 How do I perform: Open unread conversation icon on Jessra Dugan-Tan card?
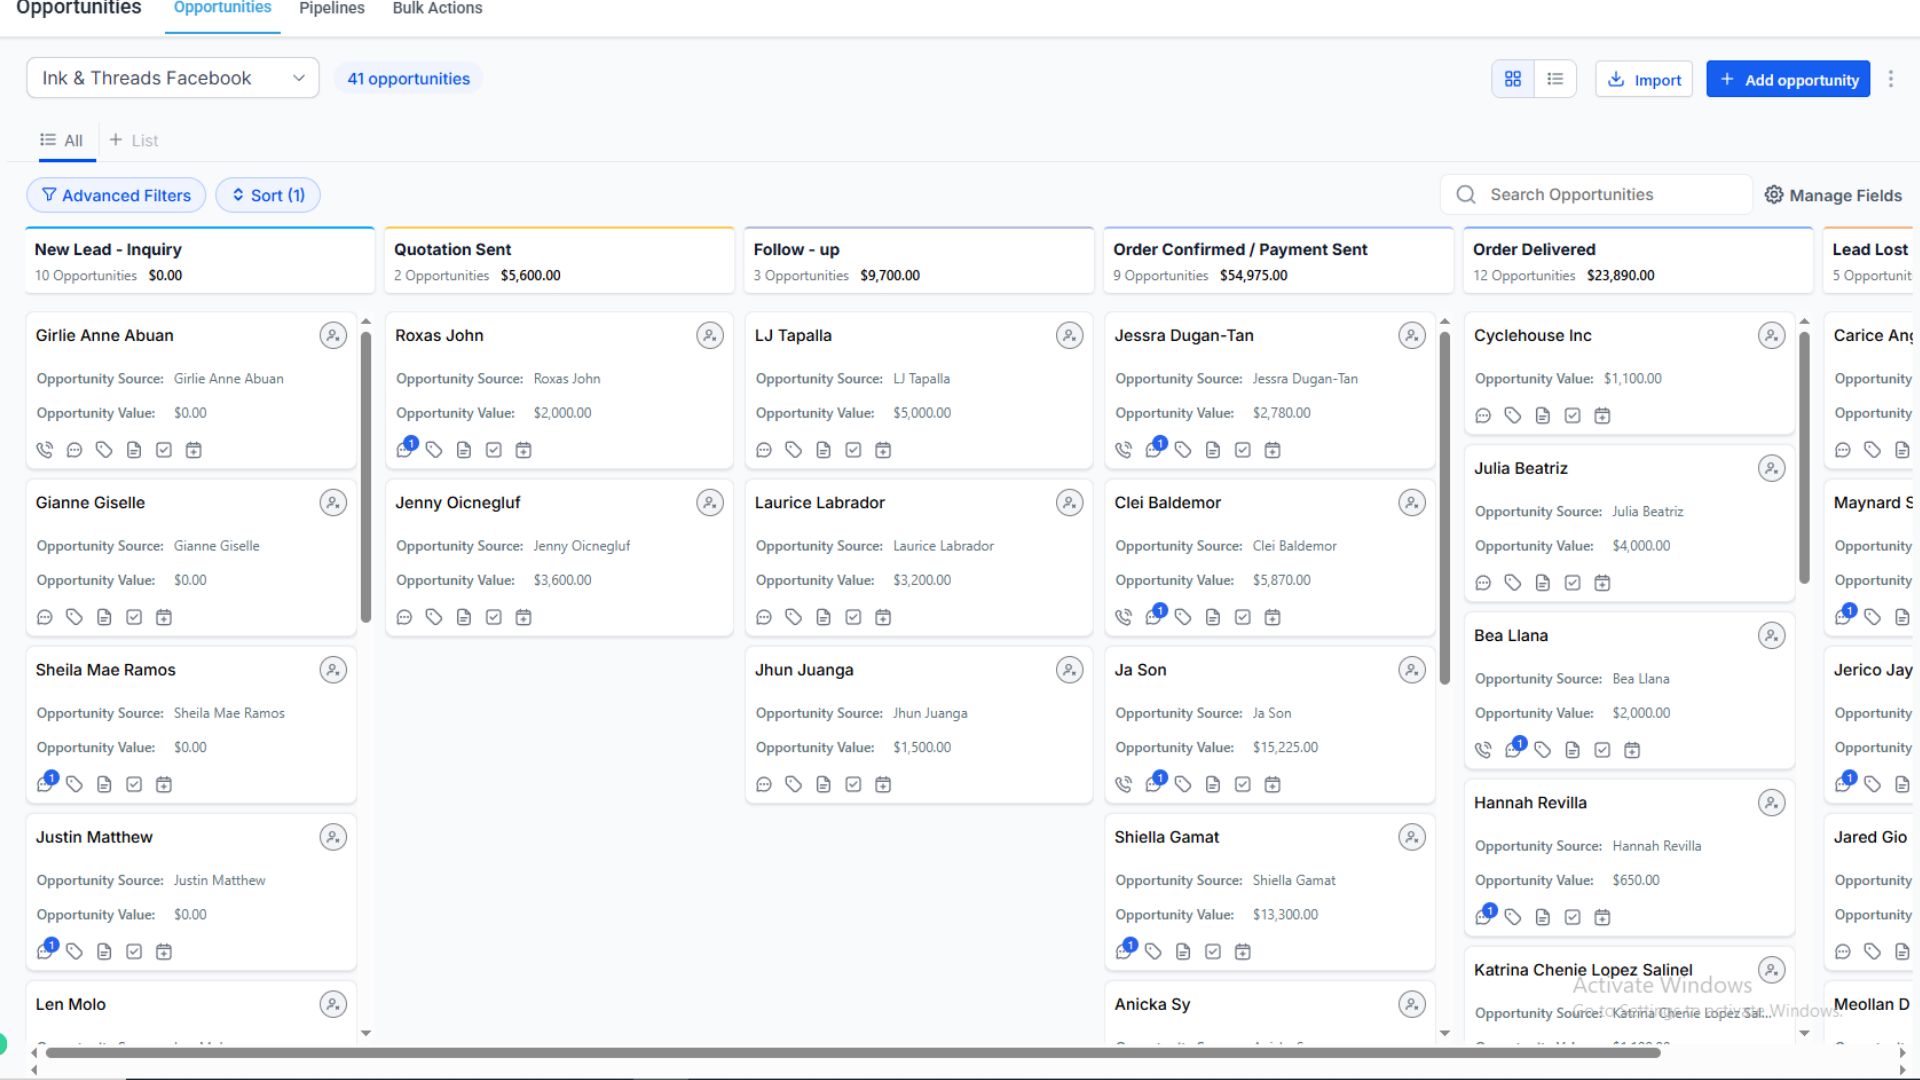click(1154, 449)
